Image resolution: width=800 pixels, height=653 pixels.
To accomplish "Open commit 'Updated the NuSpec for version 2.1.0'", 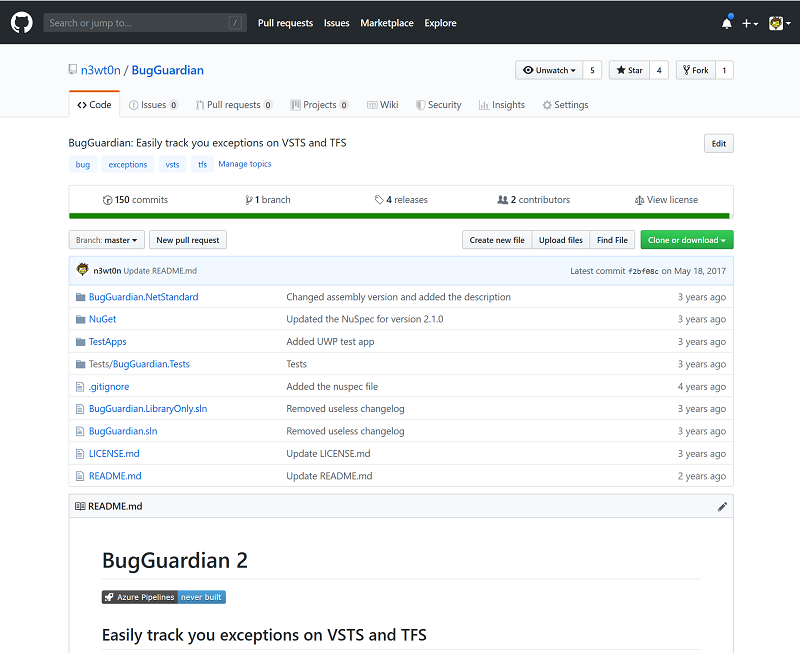I will [x=365, y=319].
